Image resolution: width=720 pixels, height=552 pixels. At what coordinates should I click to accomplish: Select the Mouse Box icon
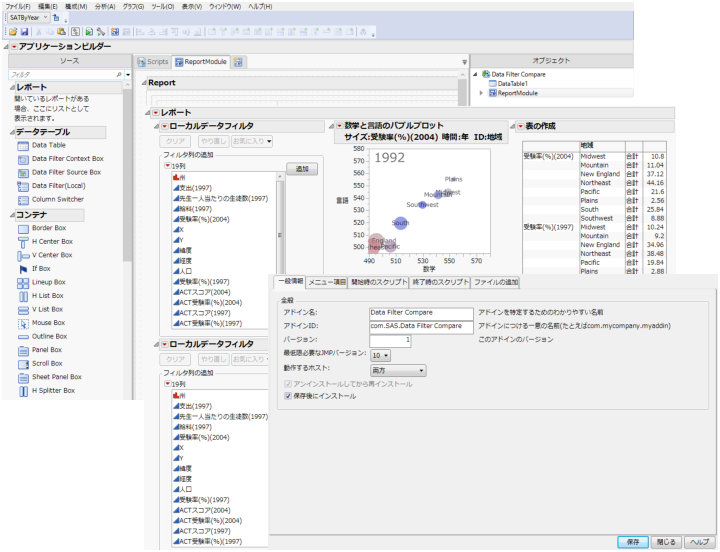[x=23, y=323]
